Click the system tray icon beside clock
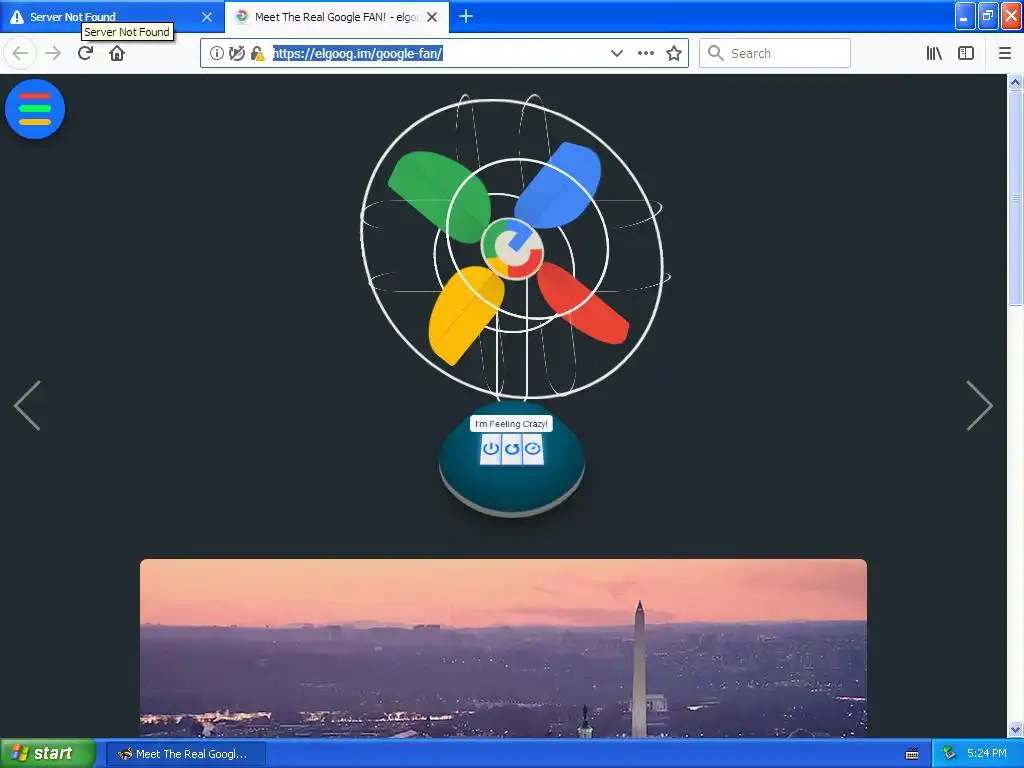 coord(950,753)
